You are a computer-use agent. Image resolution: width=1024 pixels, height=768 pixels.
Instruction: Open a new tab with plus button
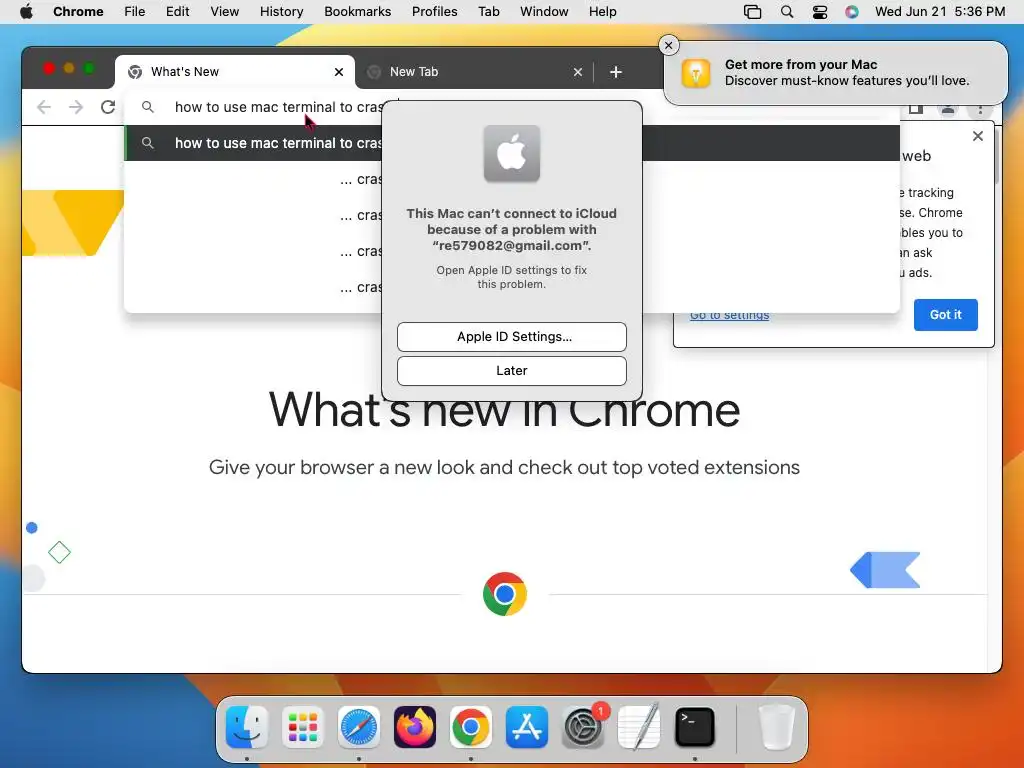tap(616, 72)
